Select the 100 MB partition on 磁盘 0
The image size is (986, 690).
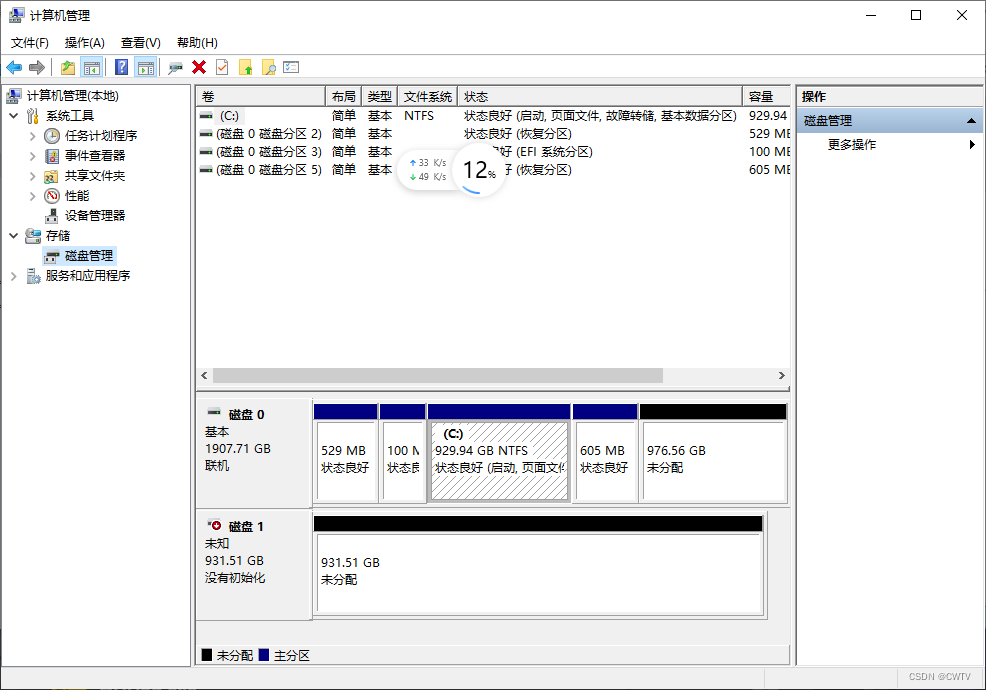[402, 453]
